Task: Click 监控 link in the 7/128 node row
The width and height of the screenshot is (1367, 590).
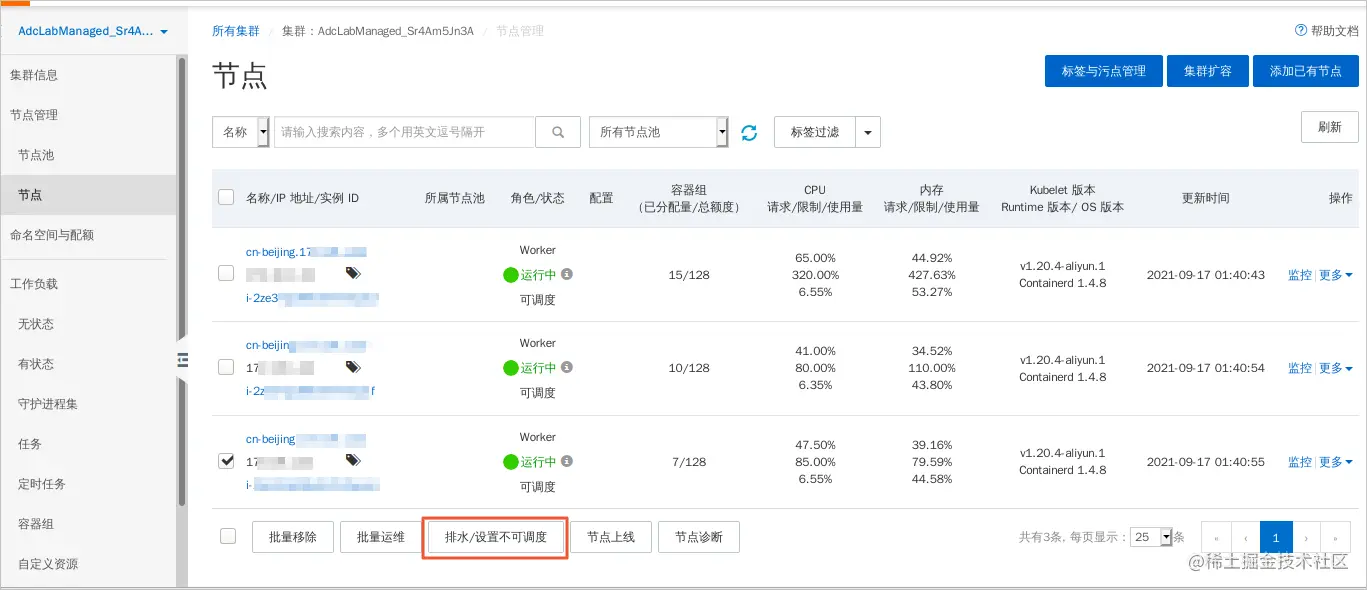Action: [x=1300, y=462]
